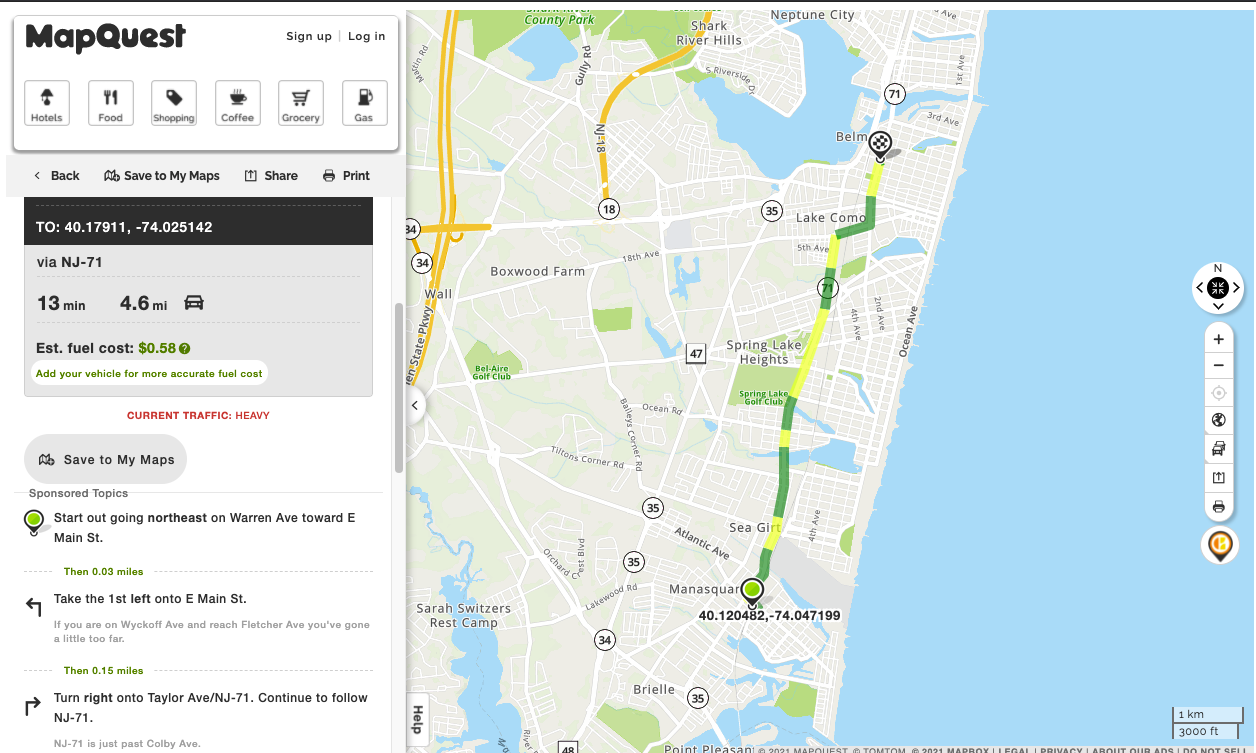
Task: Select step Take the 1st left onto E Main St
Action: click(150, 599)
